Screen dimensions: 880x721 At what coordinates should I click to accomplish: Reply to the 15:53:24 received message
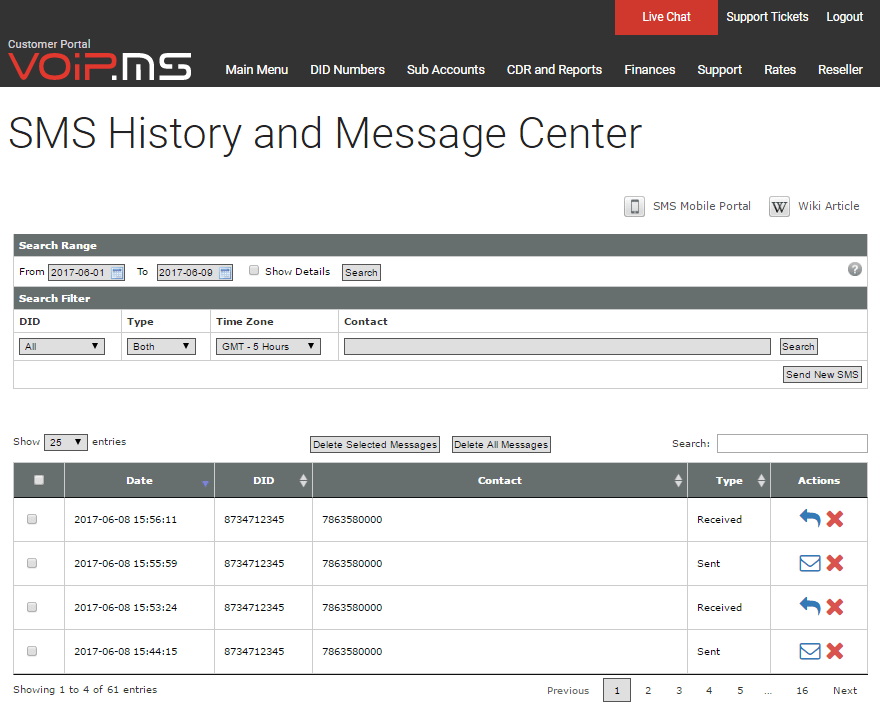[808, 606]
